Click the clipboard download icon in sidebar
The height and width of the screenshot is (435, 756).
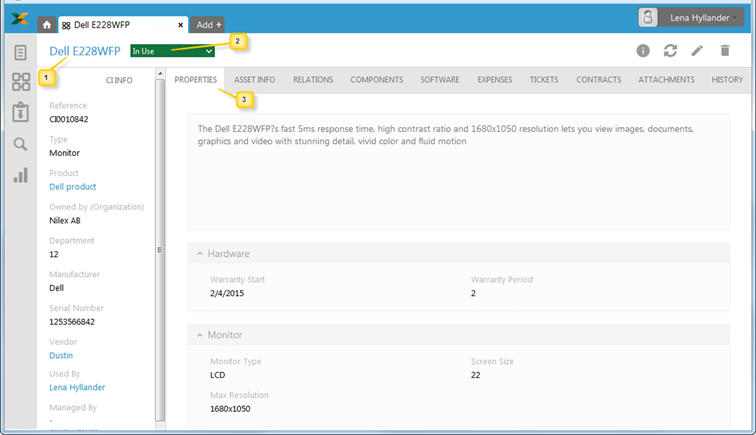pos(20,112)
